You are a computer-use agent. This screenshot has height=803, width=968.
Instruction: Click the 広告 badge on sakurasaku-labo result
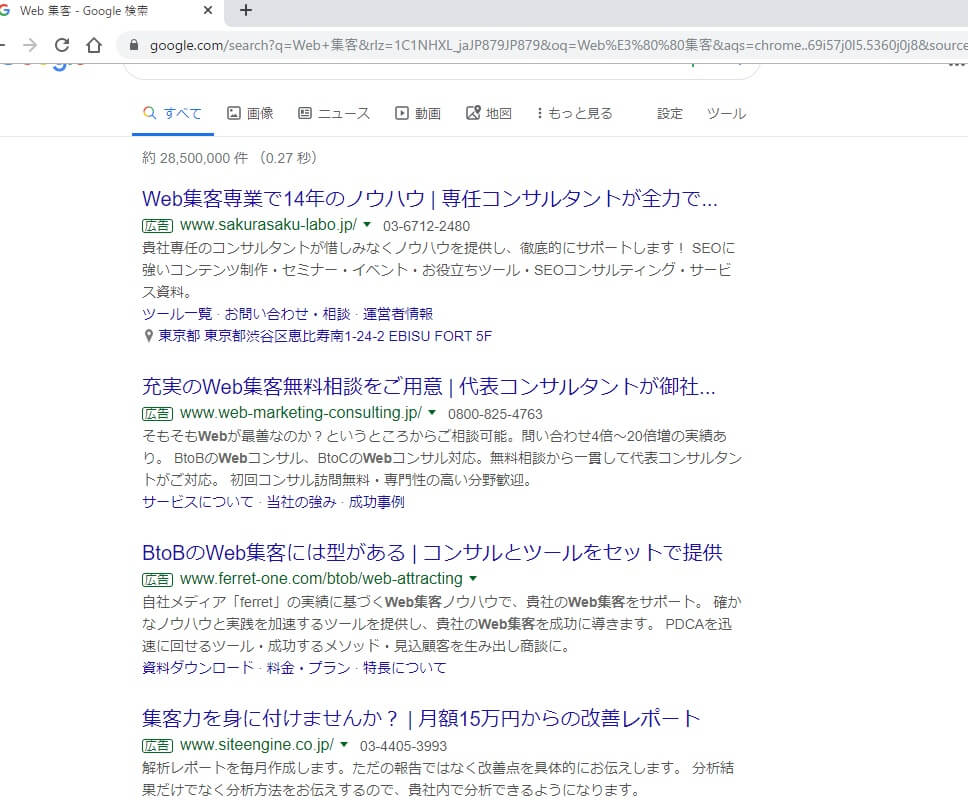click(x=157, y=226)
